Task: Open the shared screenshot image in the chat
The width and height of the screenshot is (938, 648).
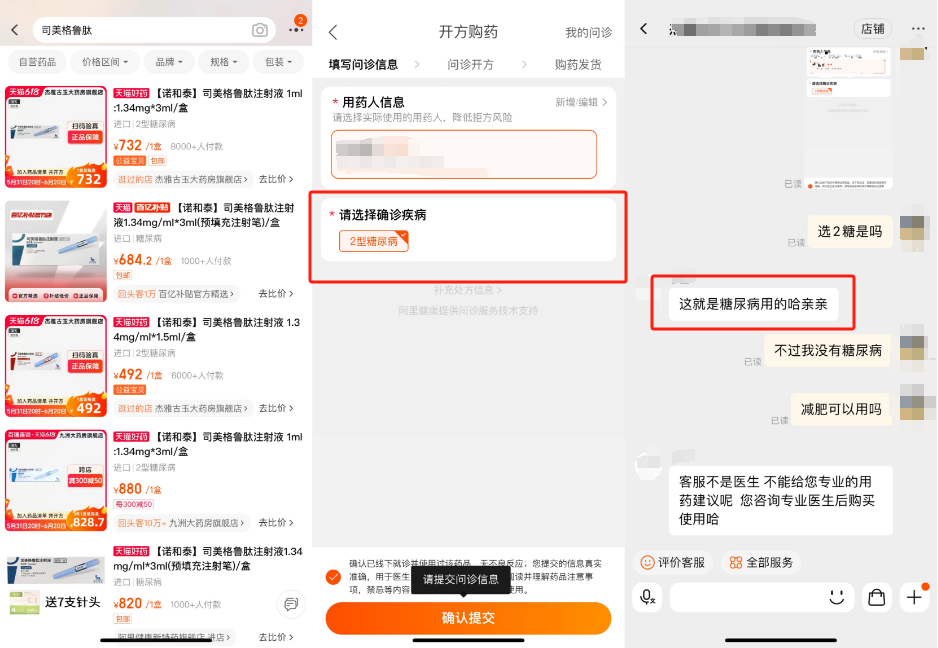Action: (848, 118)
